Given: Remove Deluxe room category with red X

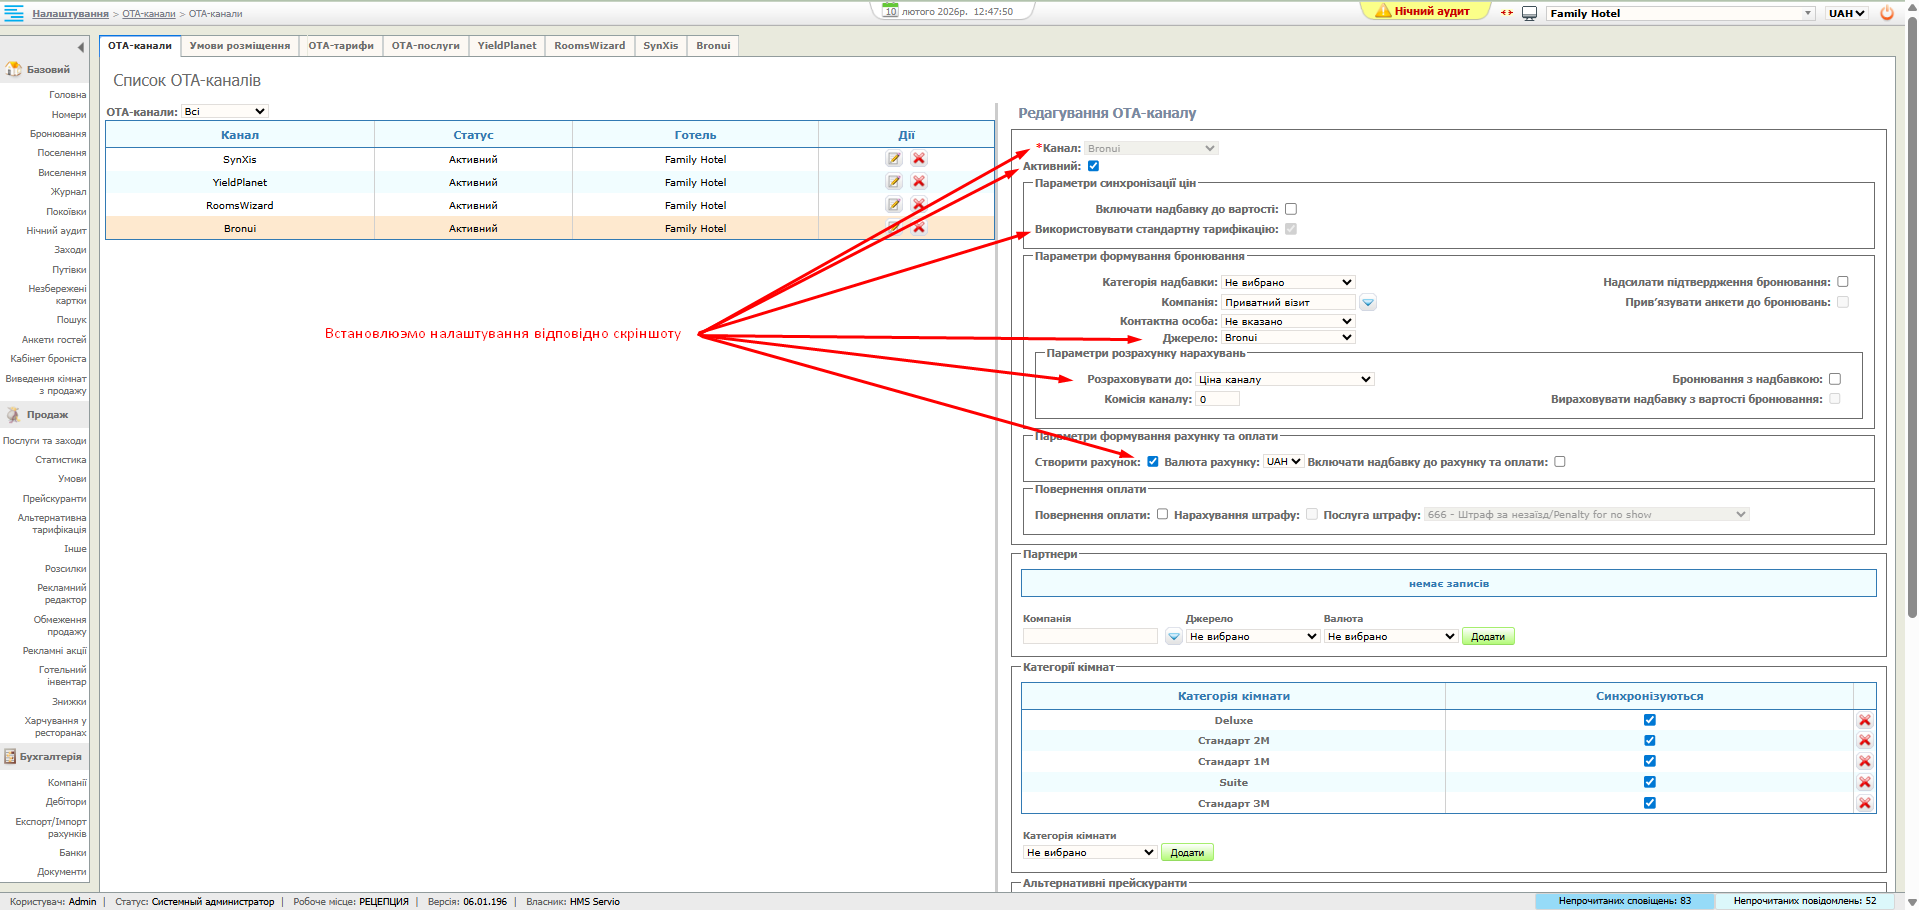Looking at the screenshot, I should 1864,721.
